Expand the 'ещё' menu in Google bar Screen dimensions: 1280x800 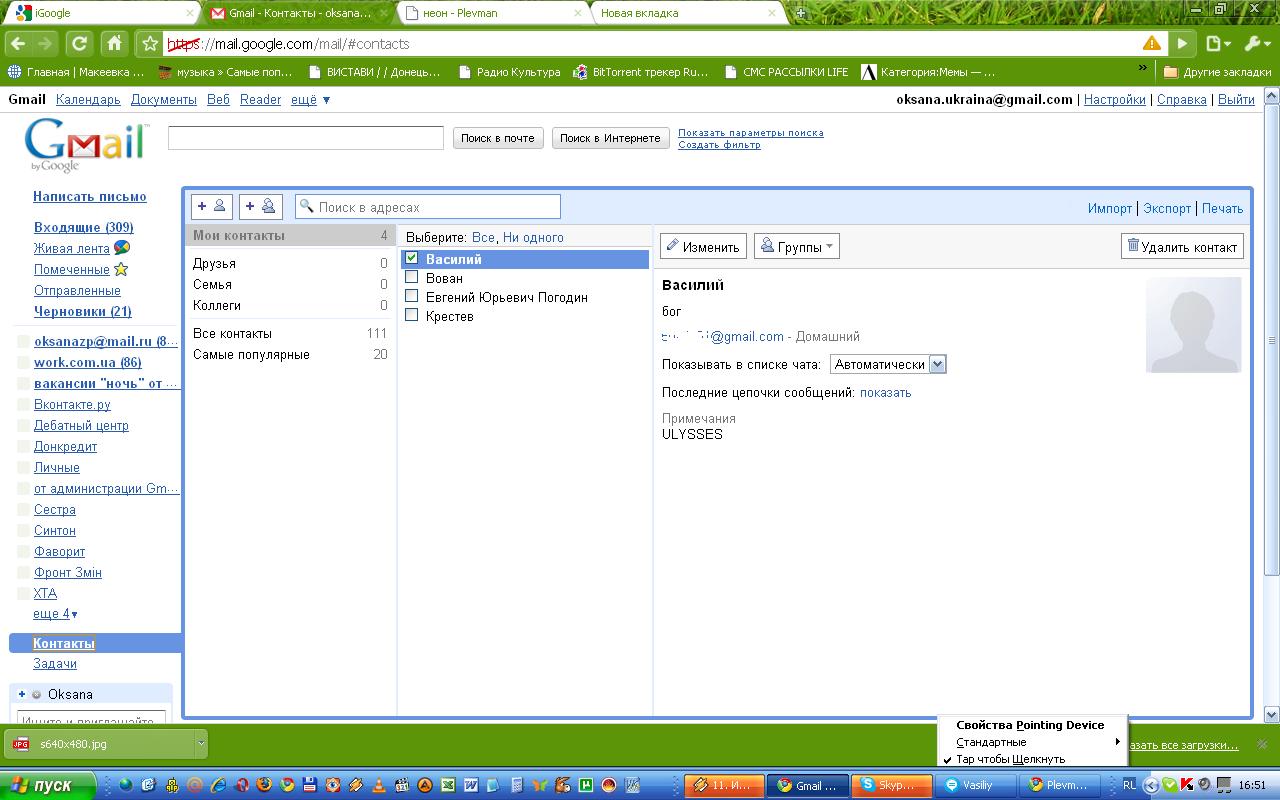pyautogui.click(x=310, y=100)
